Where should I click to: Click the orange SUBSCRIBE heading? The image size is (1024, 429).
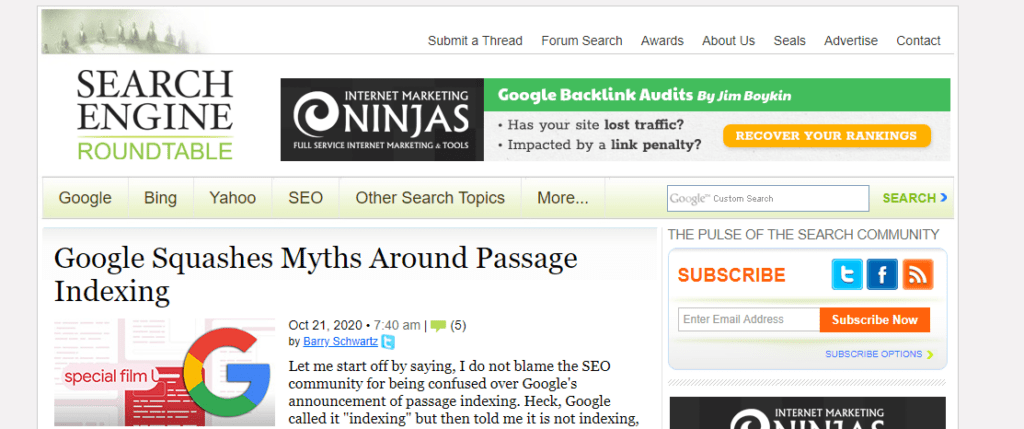pos(731,275)
